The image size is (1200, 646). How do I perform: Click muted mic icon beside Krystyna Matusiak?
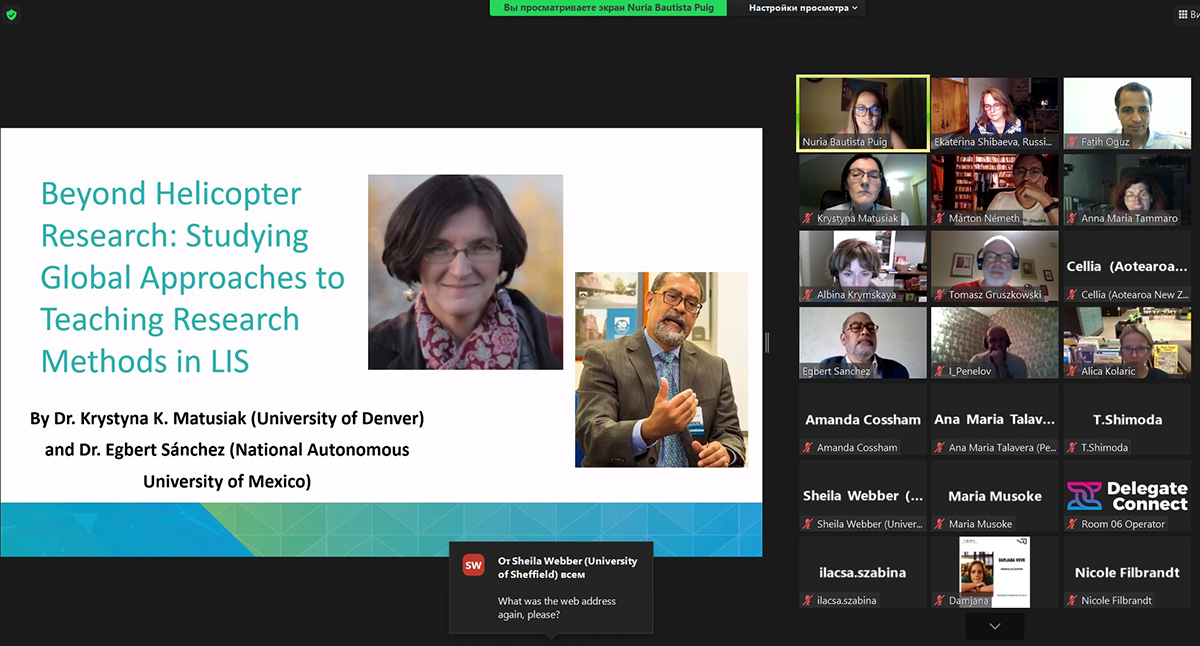tap(808, 218)
